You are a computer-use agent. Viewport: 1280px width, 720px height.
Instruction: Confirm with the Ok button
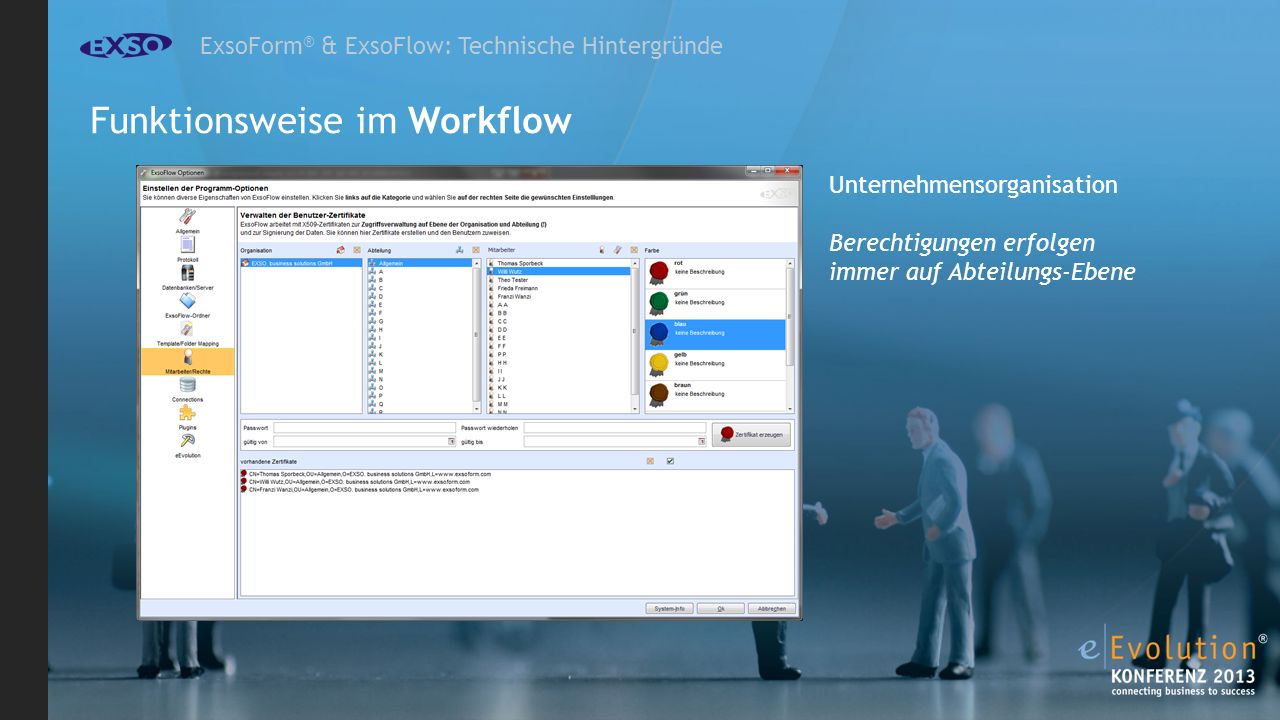click(720, 608)
